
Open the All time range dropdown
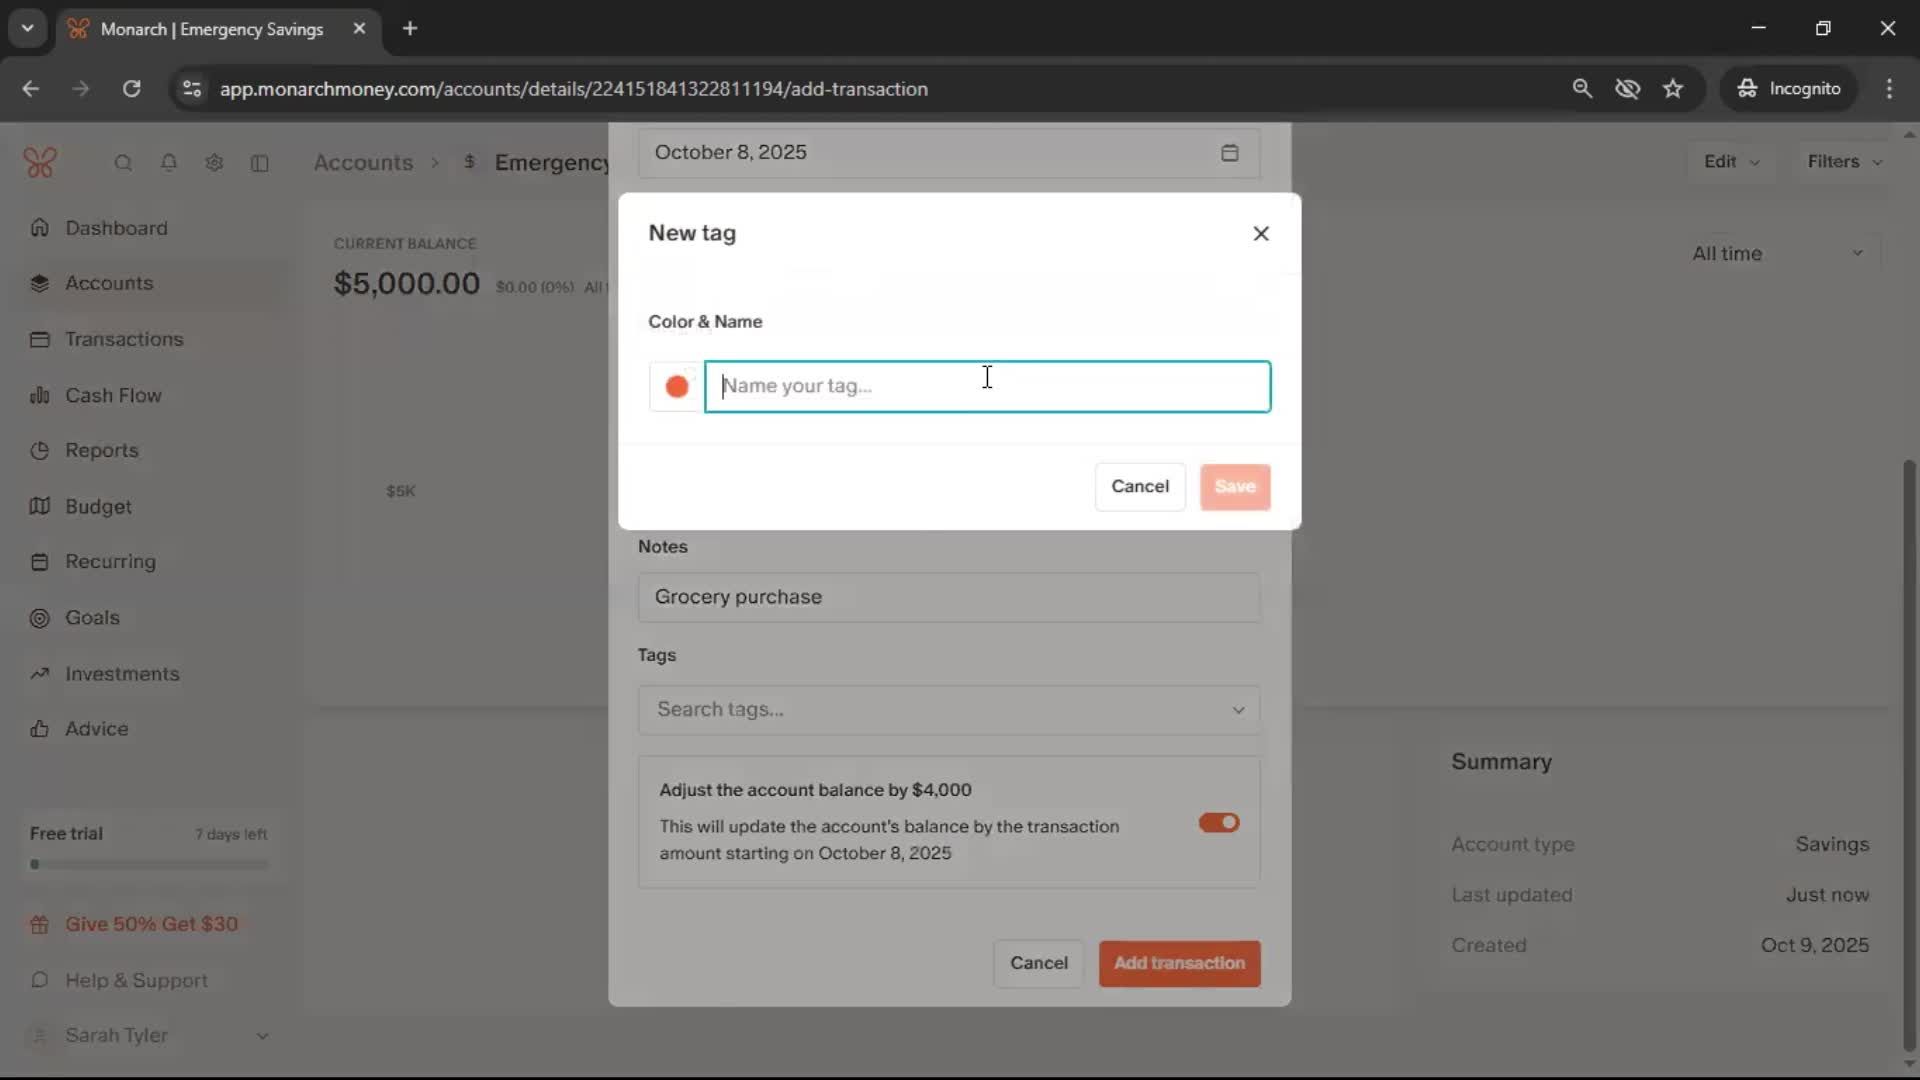tap(1777, 254)
